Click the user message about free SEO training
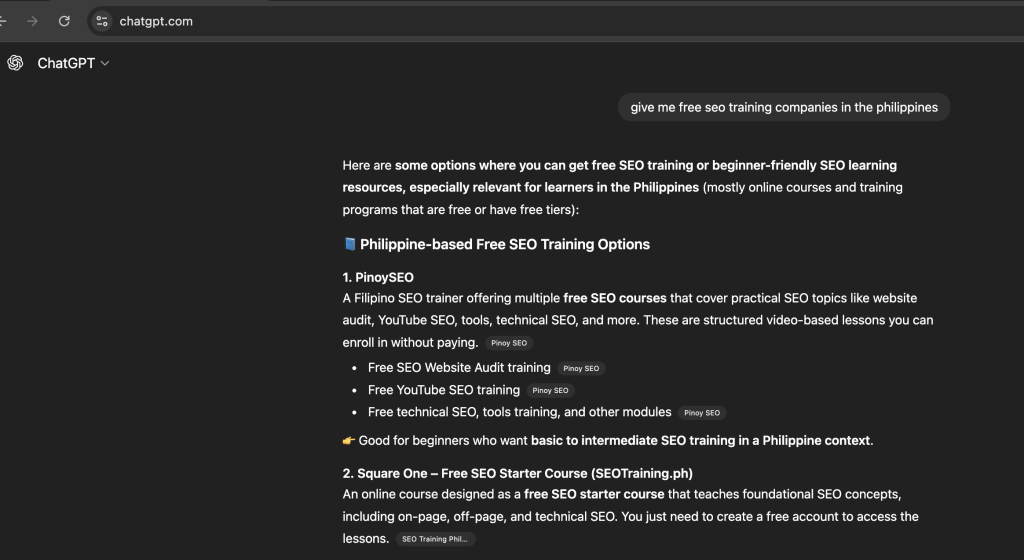1024x560 pixels. pyautogui.click(x=784, y=107)
